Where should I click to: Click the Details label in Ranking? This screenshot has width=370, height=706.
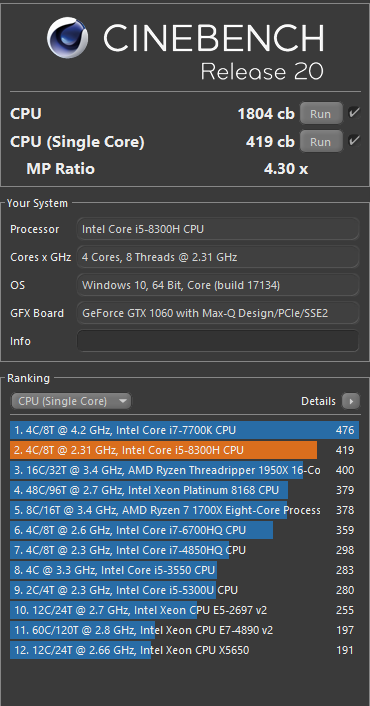[x=318, y=401]
